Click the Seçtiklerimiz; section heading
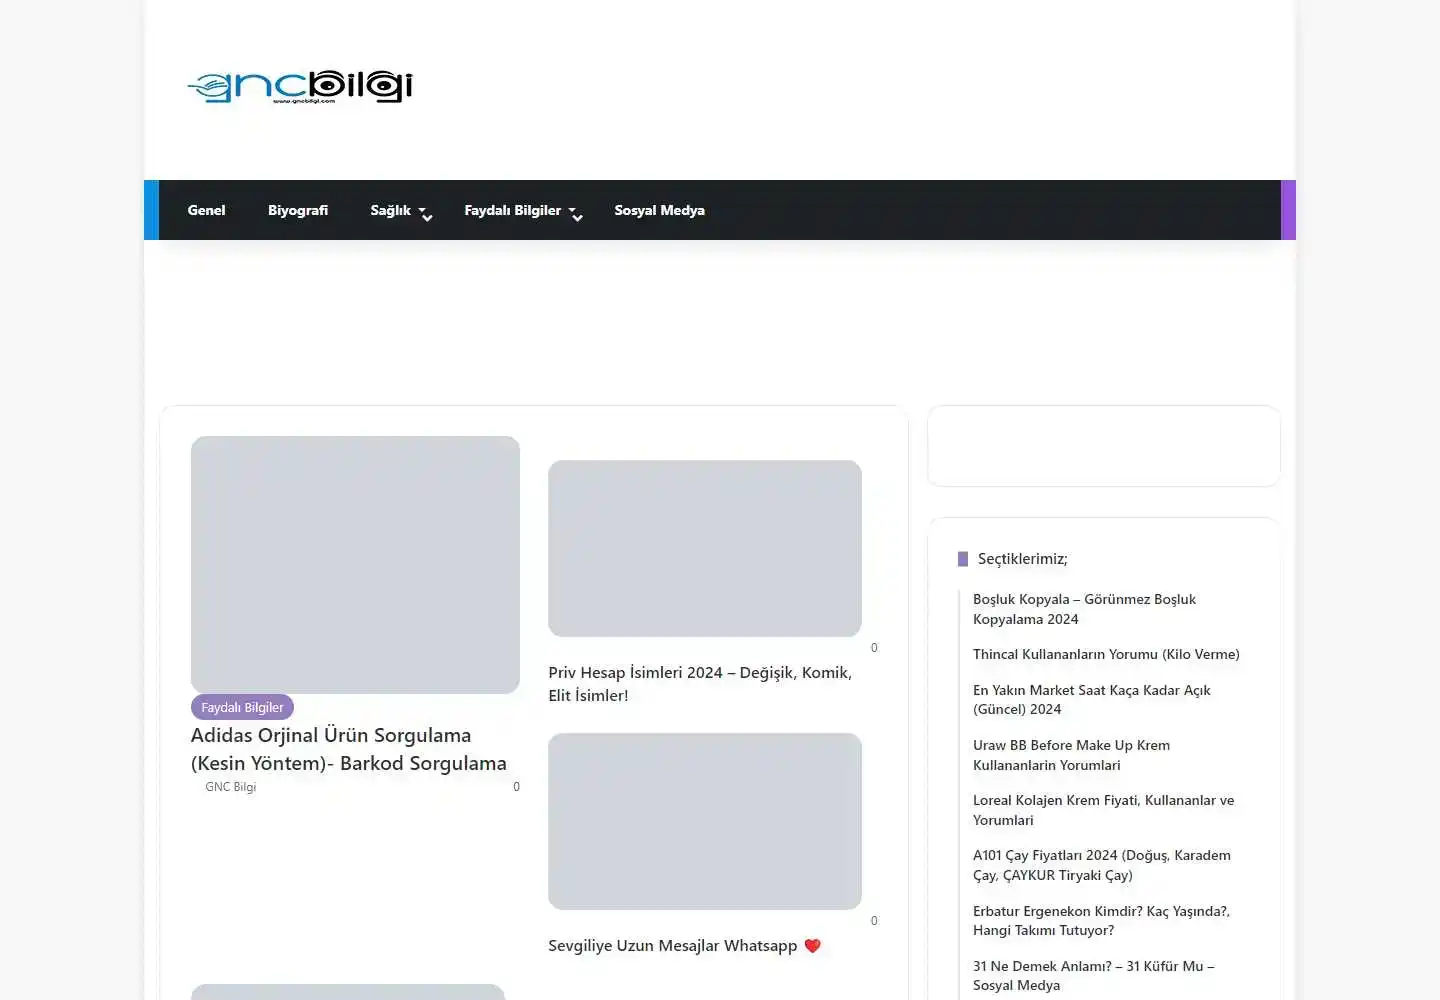 (1022, 559)
